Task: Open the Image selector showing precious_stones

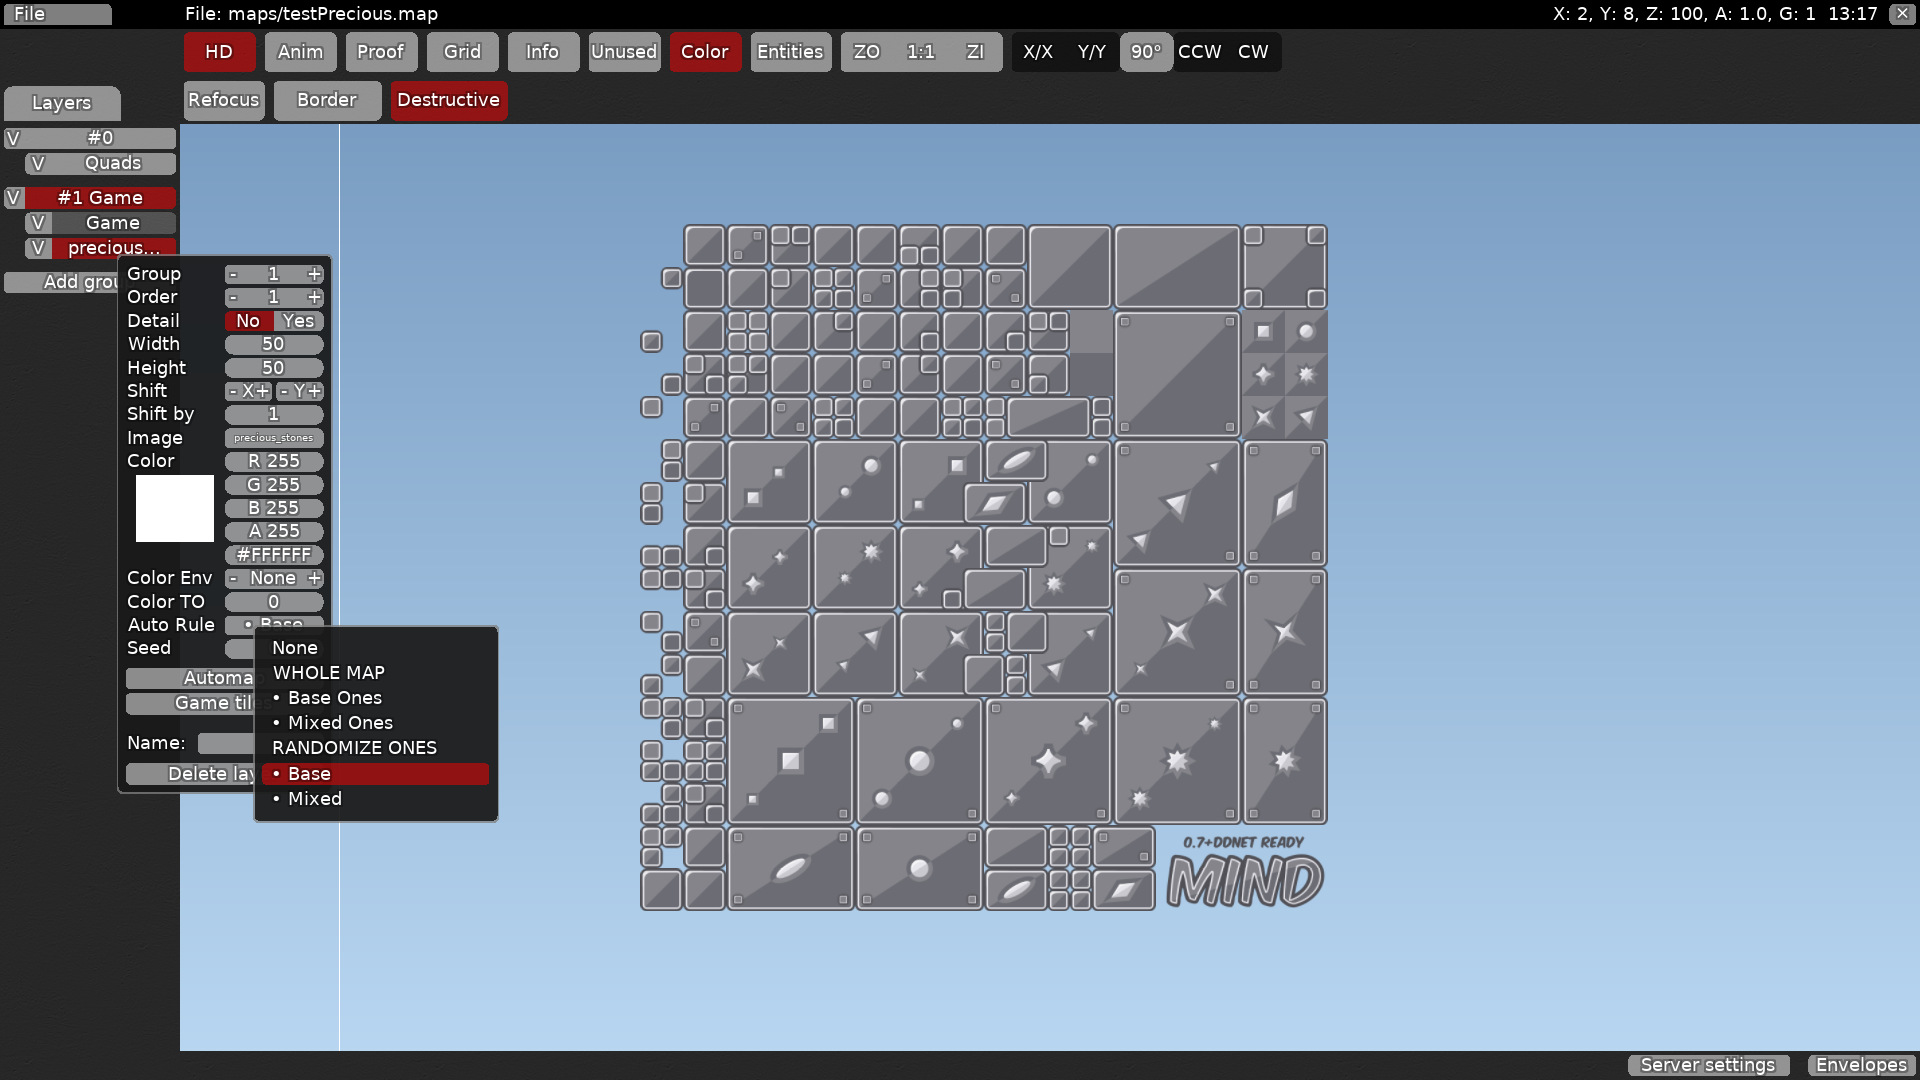Action: tap(273, 438)
